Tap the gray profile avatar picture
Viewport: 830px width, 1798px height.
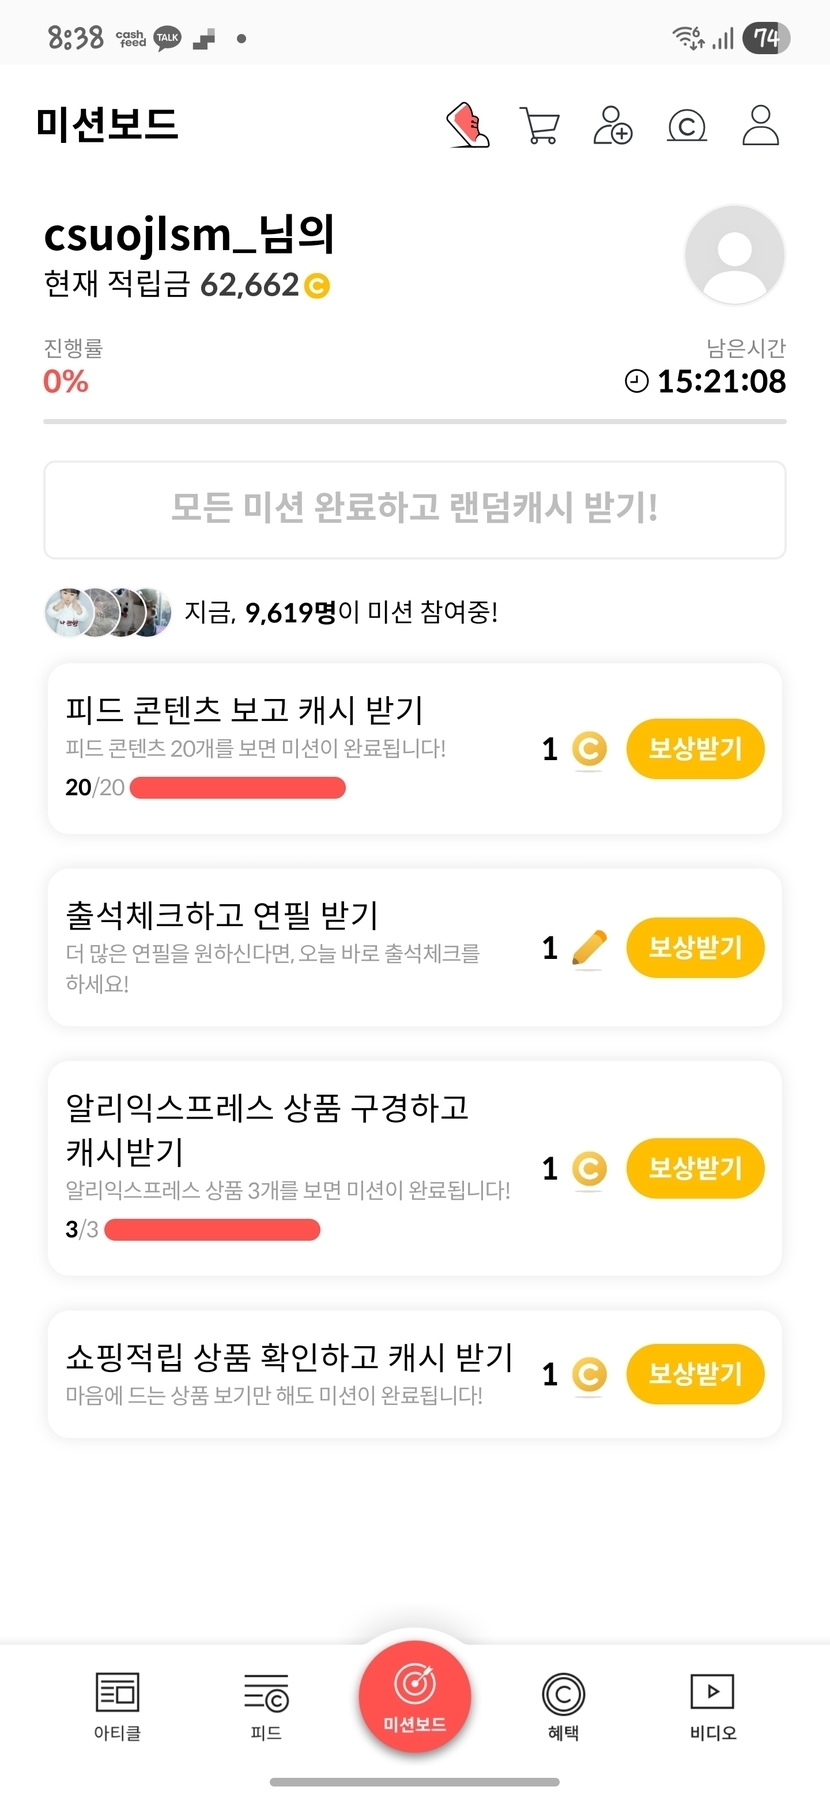[x=734, y=255]
